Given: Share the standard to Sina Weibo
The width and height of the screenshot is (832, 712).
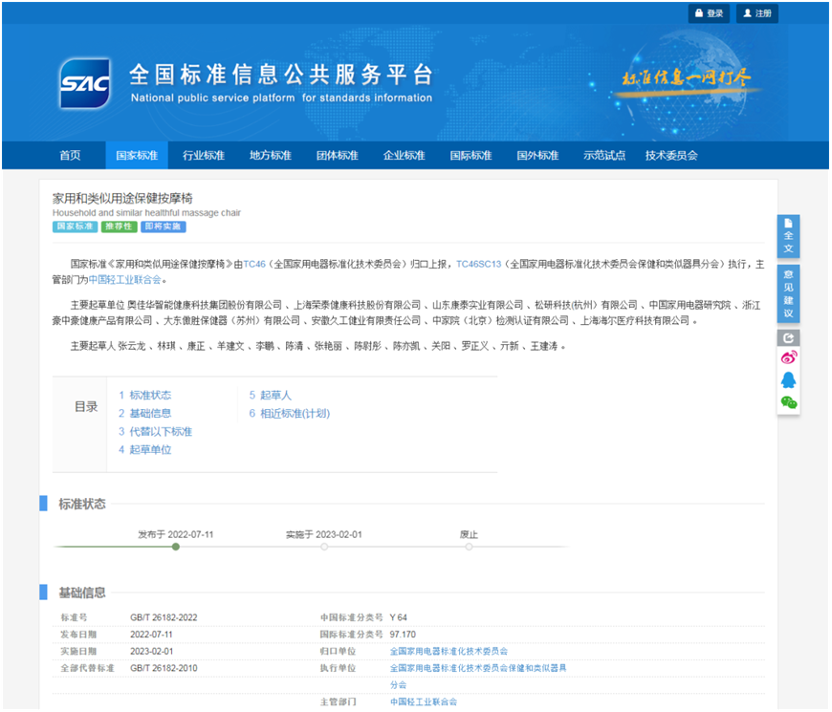Looking at the screenshot, I should click(x=788, y=358).
